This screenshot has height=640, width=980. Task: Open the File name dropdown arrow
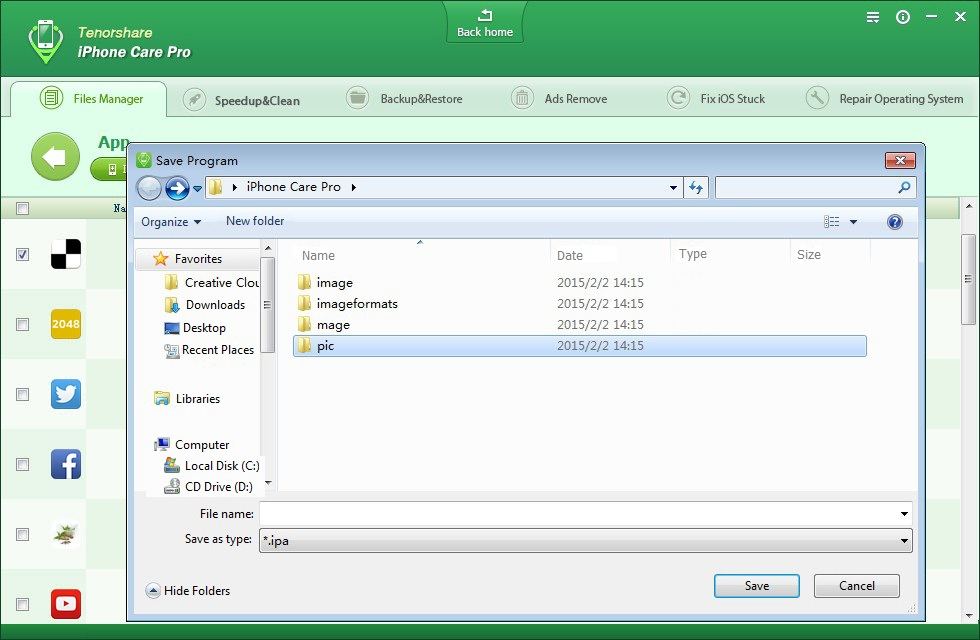click(x=904, y=514)
